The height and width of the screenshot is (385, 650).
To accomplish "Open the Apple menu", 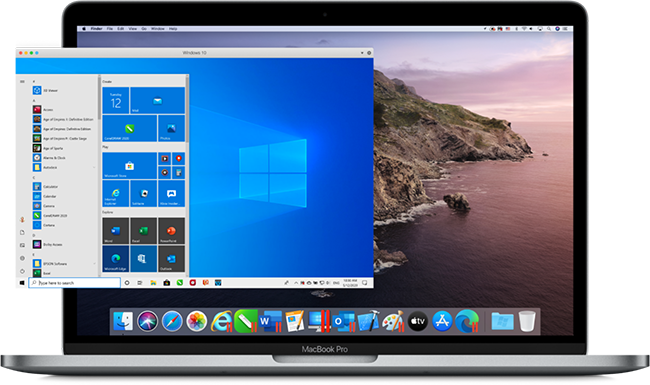I will tap(84, 29).
